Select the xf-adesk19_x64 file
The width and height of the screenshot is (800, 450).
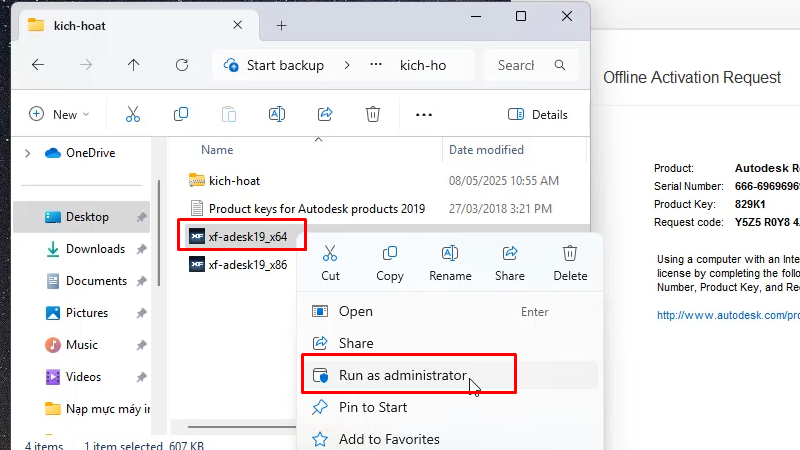point(238,237)
